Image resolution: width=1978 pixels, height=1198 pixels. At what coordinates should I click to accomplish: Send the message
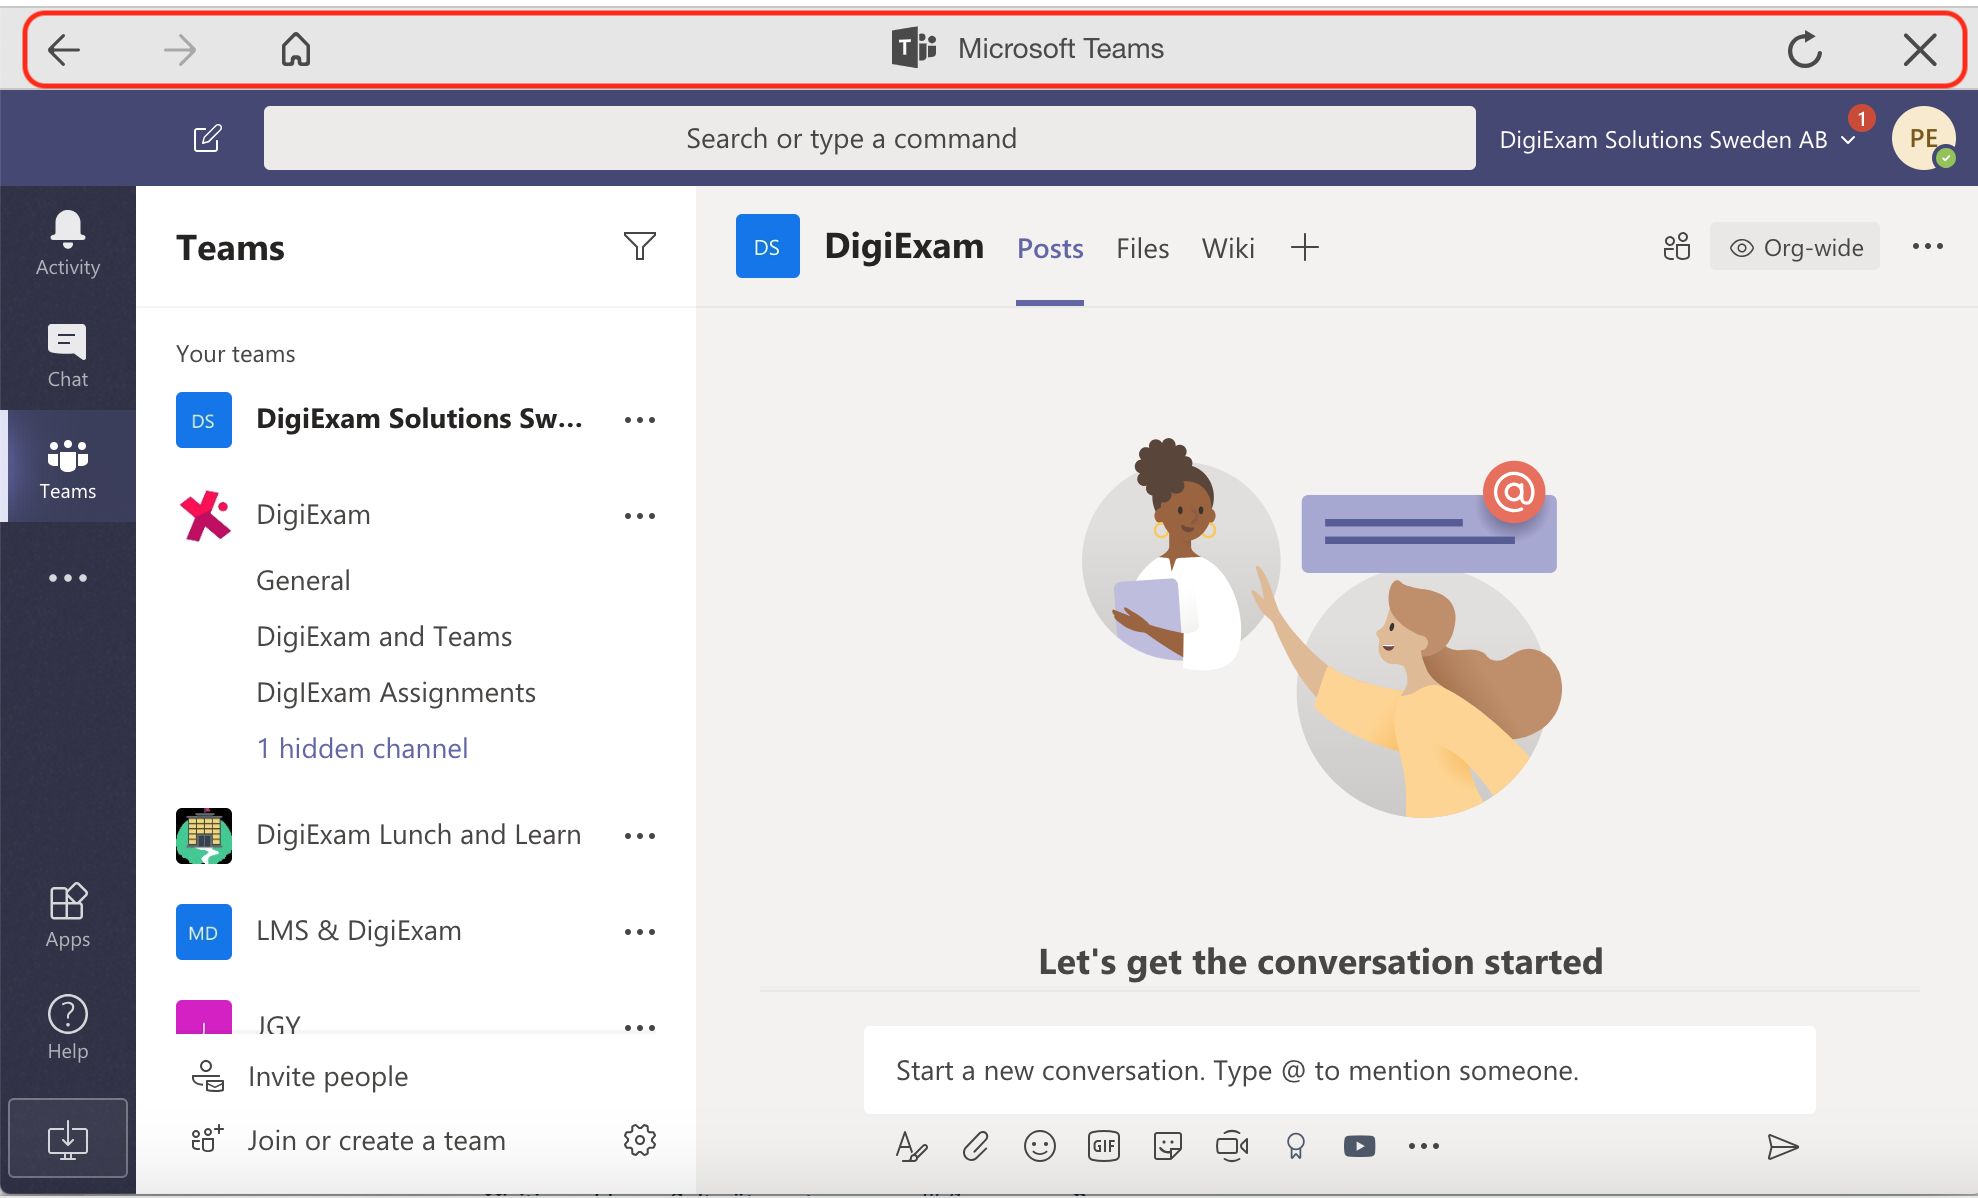(x=1784, y=1146)
